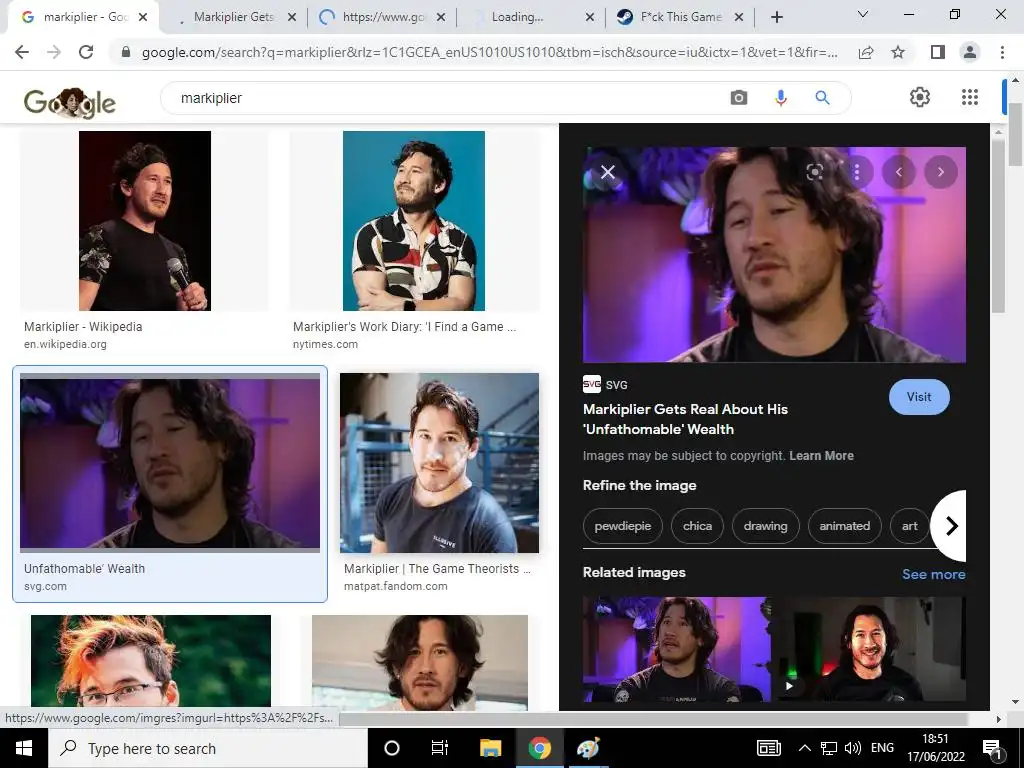Click the Visit button
1024x768 pixels.
[x=919, y=396]
